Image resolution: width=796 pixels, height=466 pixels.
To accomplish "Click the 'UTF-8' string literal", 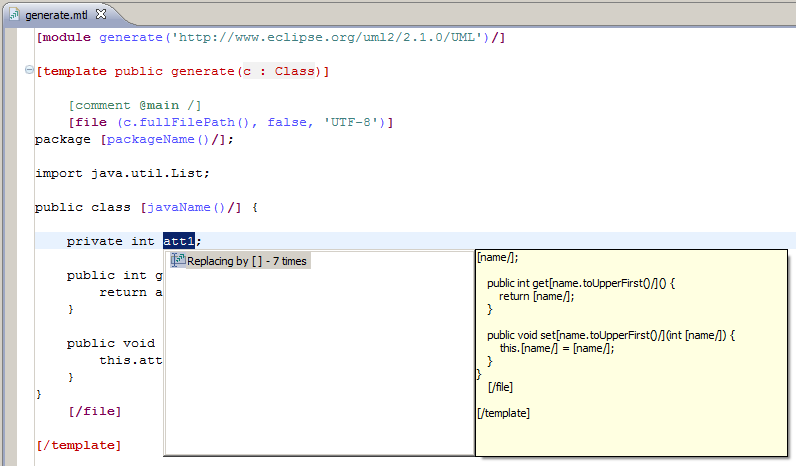I will (x=354, y=122).
